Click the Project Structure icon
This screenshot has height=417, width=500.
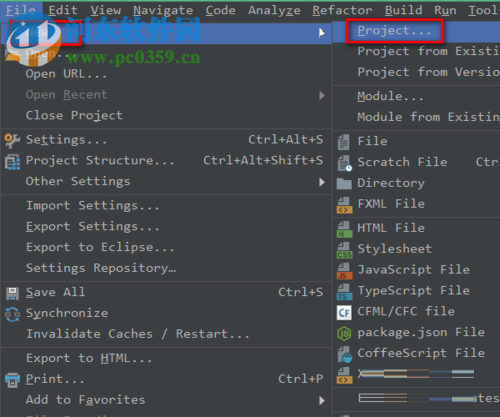coord(12,162)
